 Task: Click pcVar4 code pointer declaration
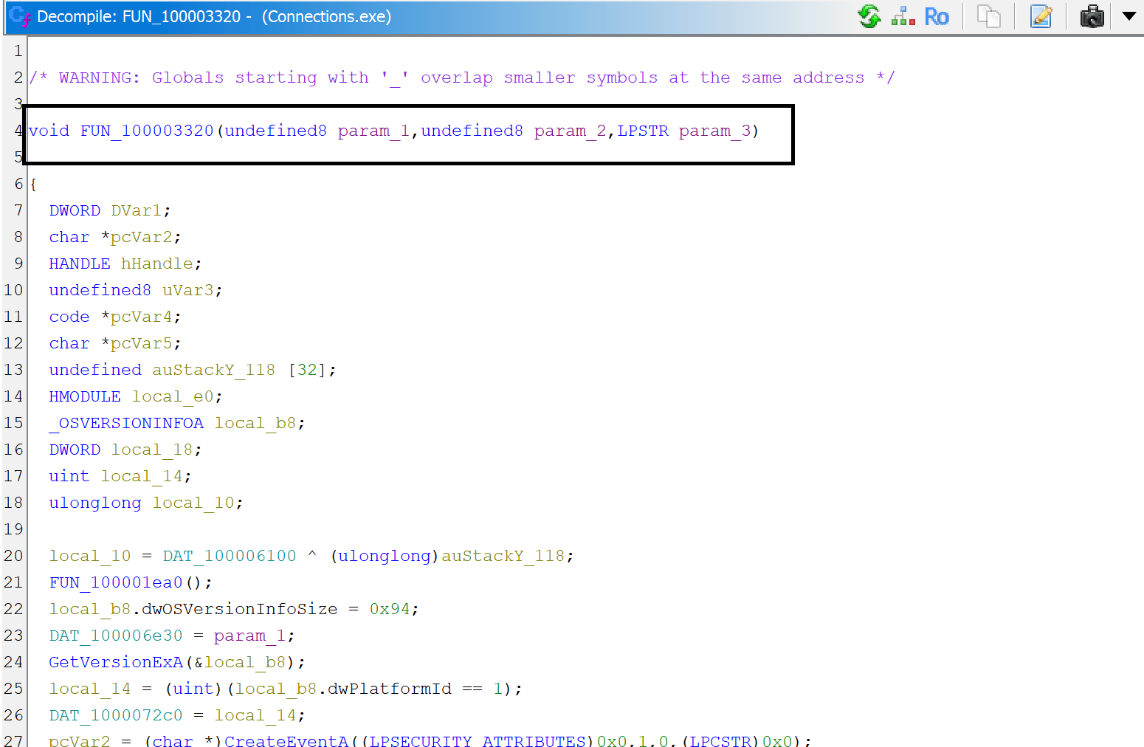pos(142,317)
